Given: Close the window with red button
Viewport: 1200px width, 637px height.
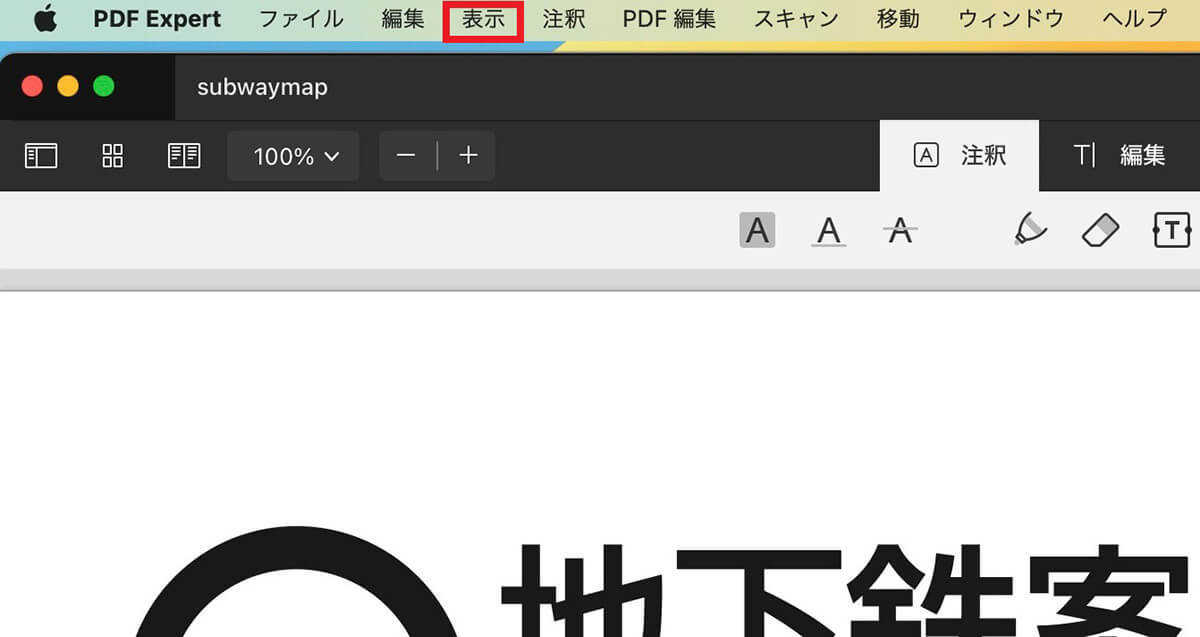Looking at the screenshot, I should [32, 86].
